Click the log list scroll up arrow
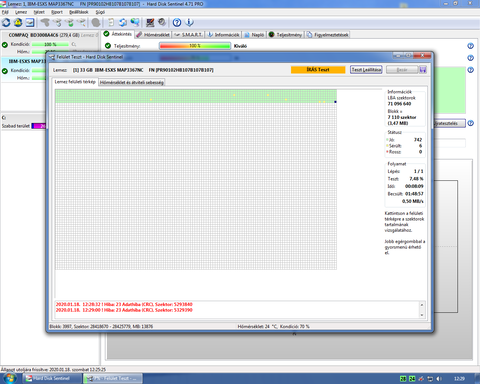Image resolution: width=480 pixels, height=384 pixels. 422,305
